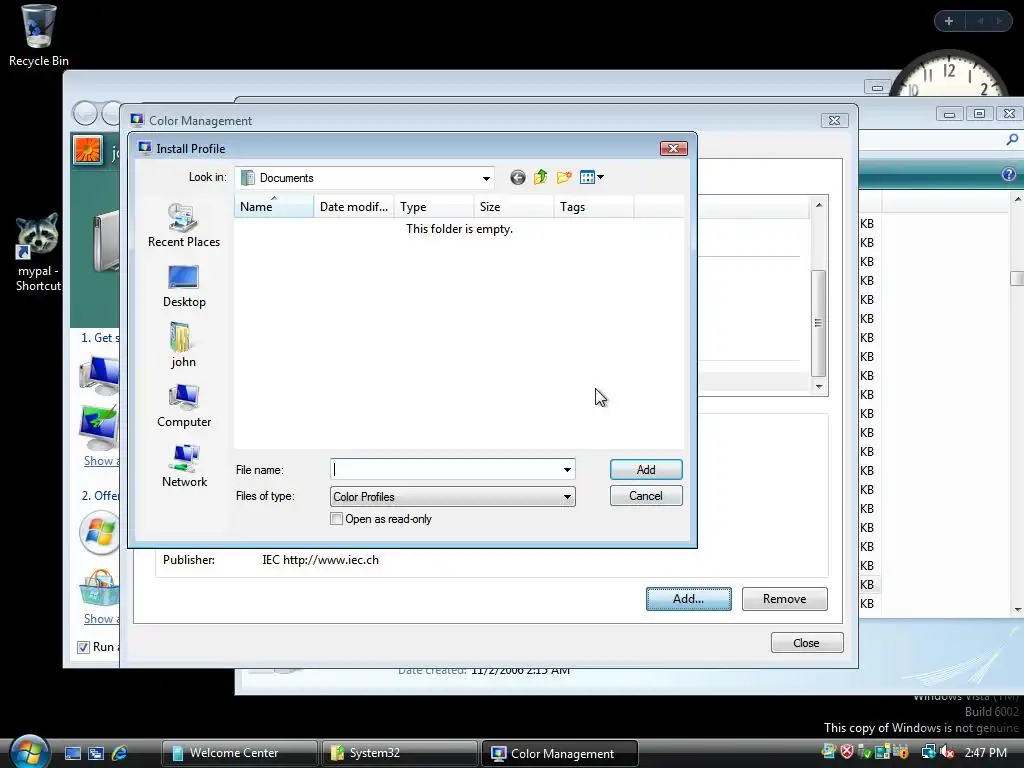Go back to last folder visited
This screenshot has height=768, width=1024.
tap(518, 178)
